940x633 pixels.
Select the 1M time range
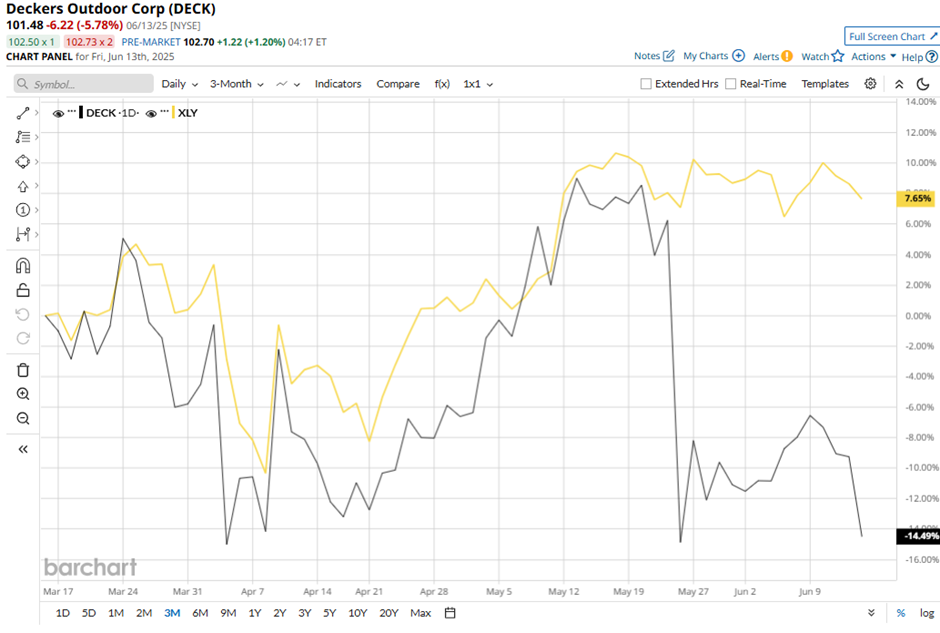(116, 613)
